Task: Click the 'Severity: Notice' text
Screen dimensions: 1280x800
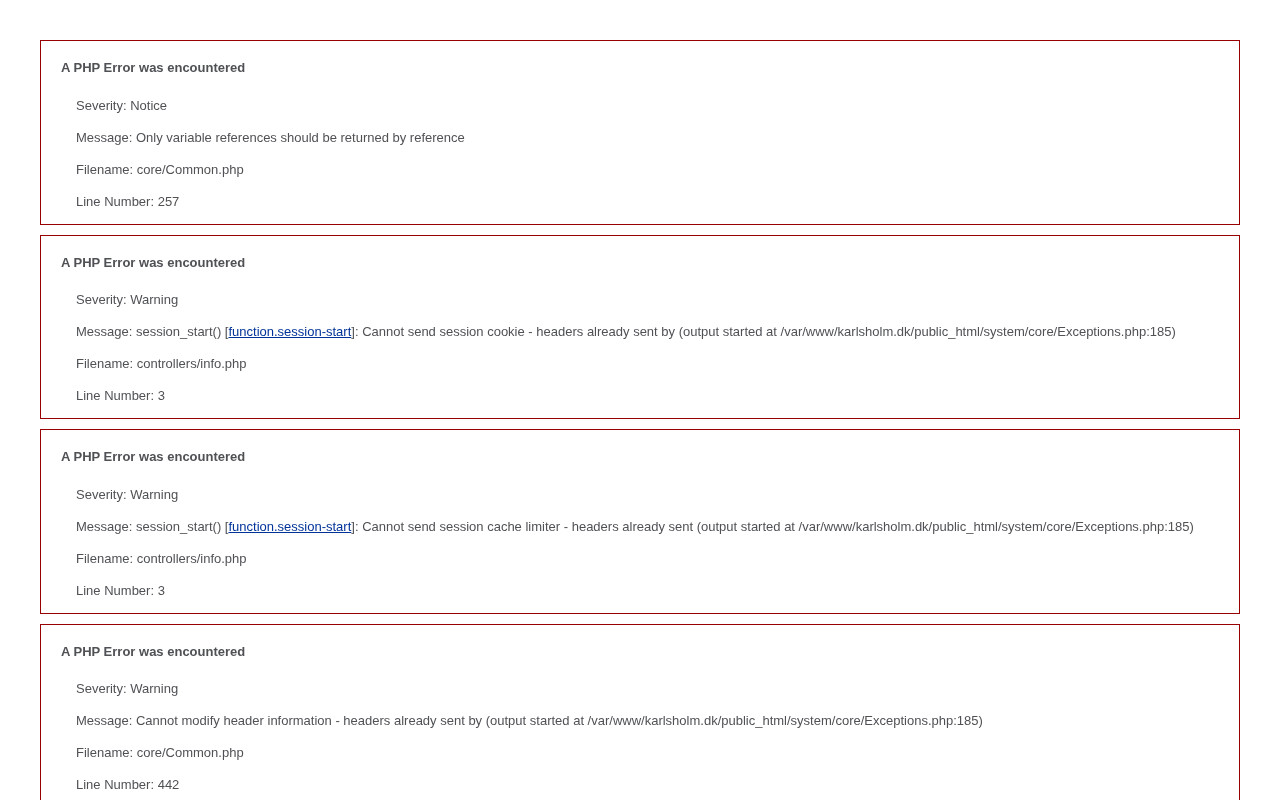Action: pos(121,106)
